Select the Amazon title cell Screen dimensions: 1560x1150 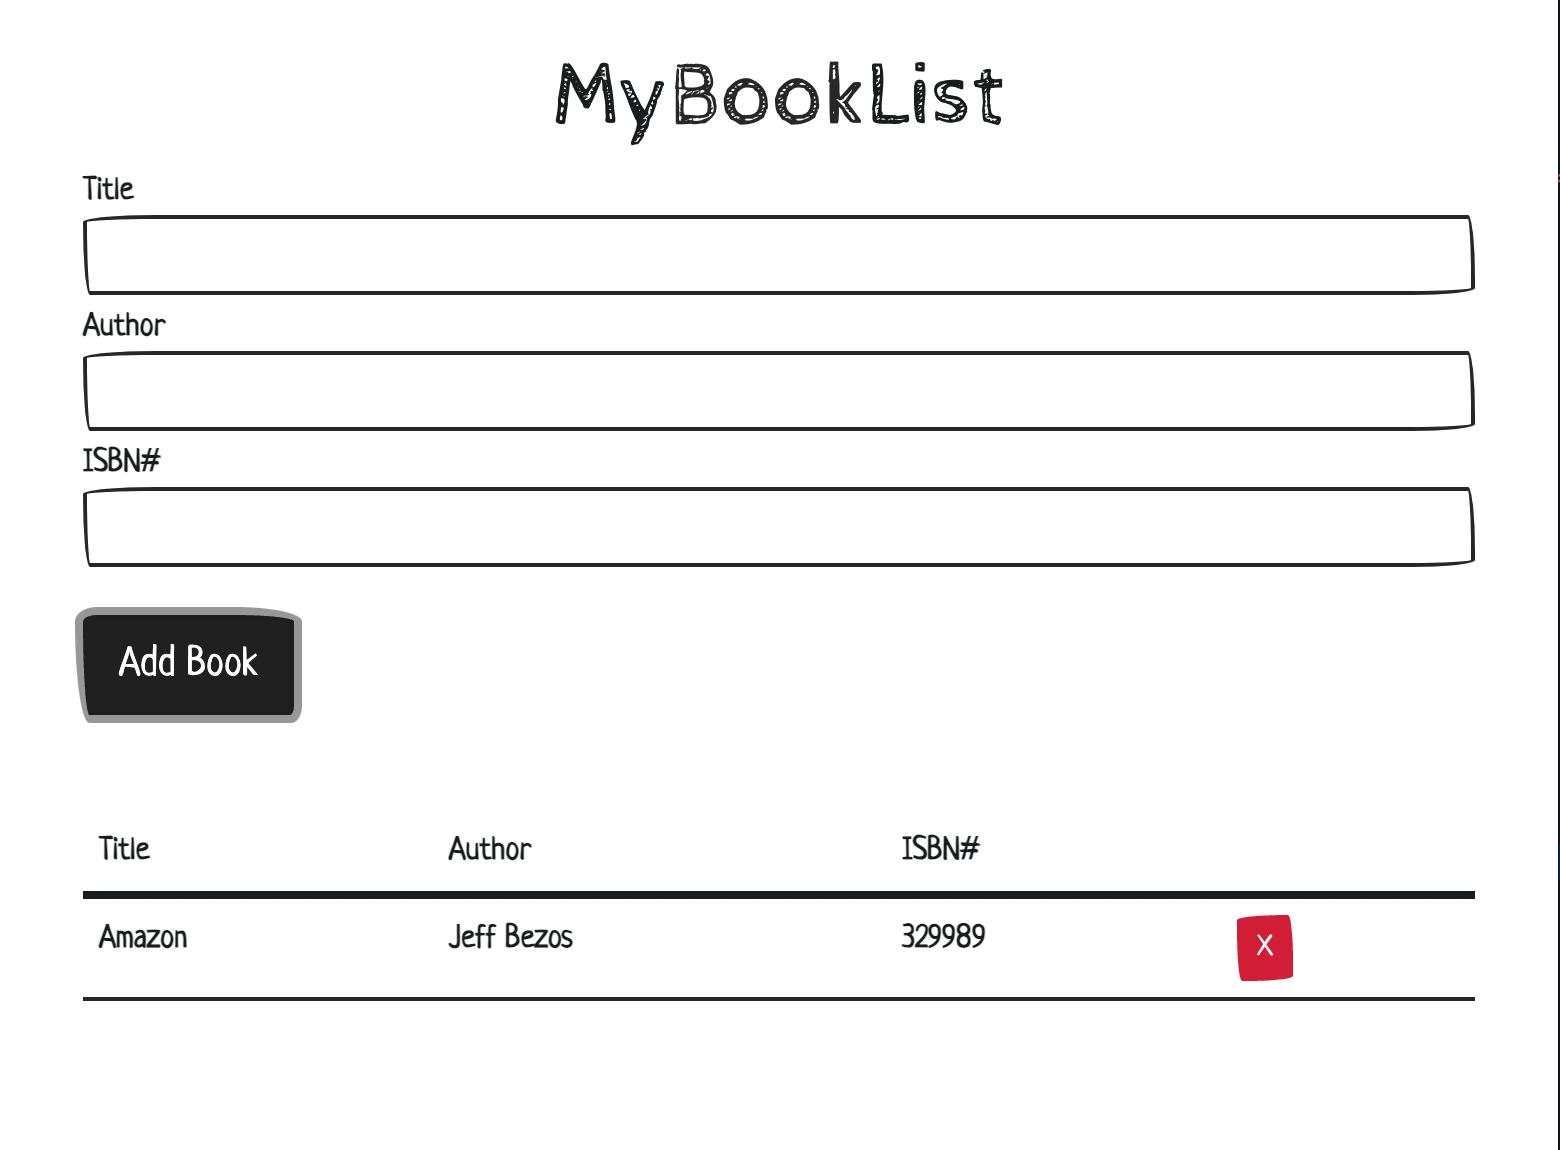coord(143,937)
